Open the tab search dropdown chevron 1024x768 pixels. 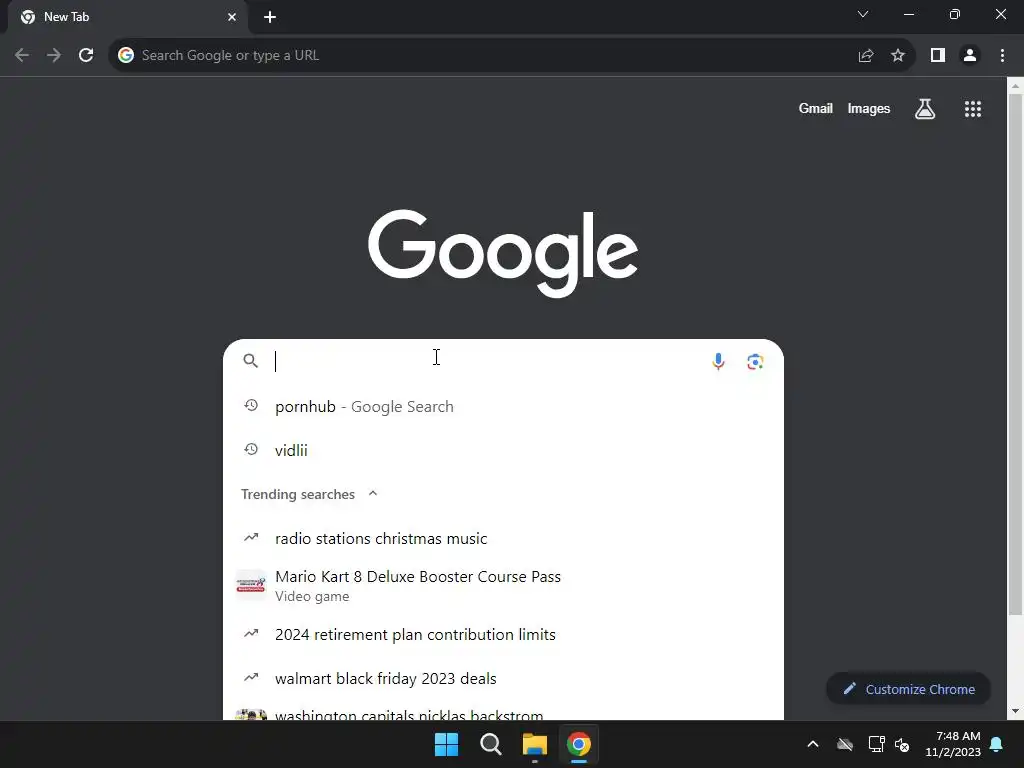[863, 14]
